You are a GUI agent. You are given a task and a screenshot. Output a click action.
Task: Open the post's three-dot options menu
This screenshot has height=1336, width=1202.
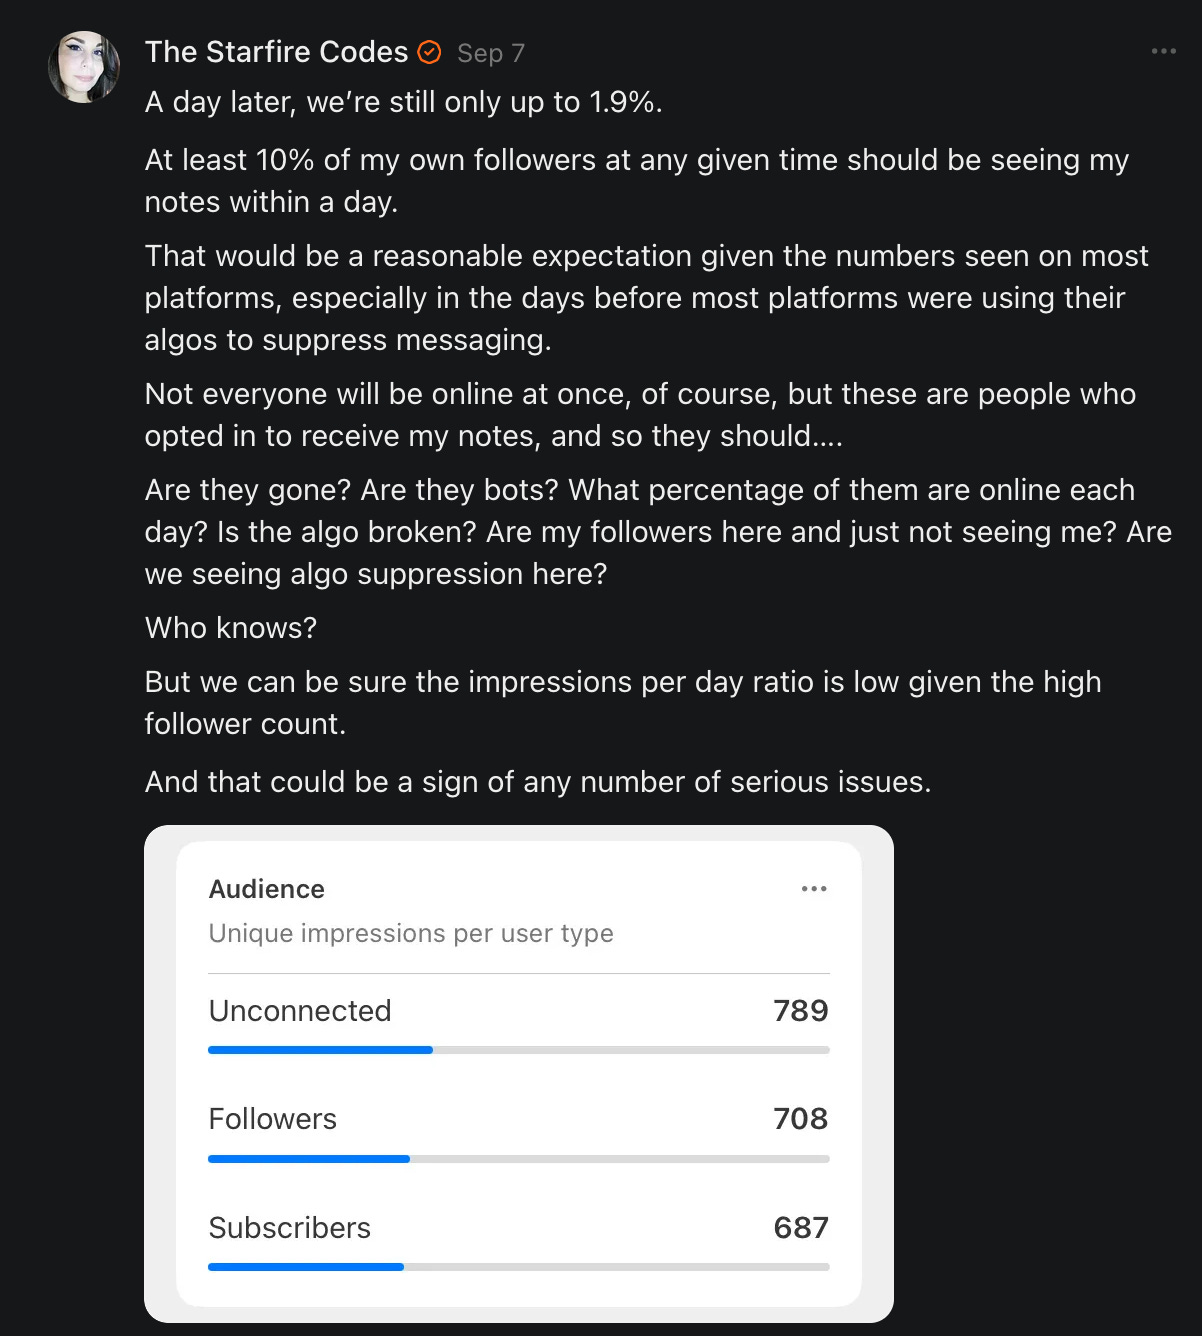(x=1163, y=51)
